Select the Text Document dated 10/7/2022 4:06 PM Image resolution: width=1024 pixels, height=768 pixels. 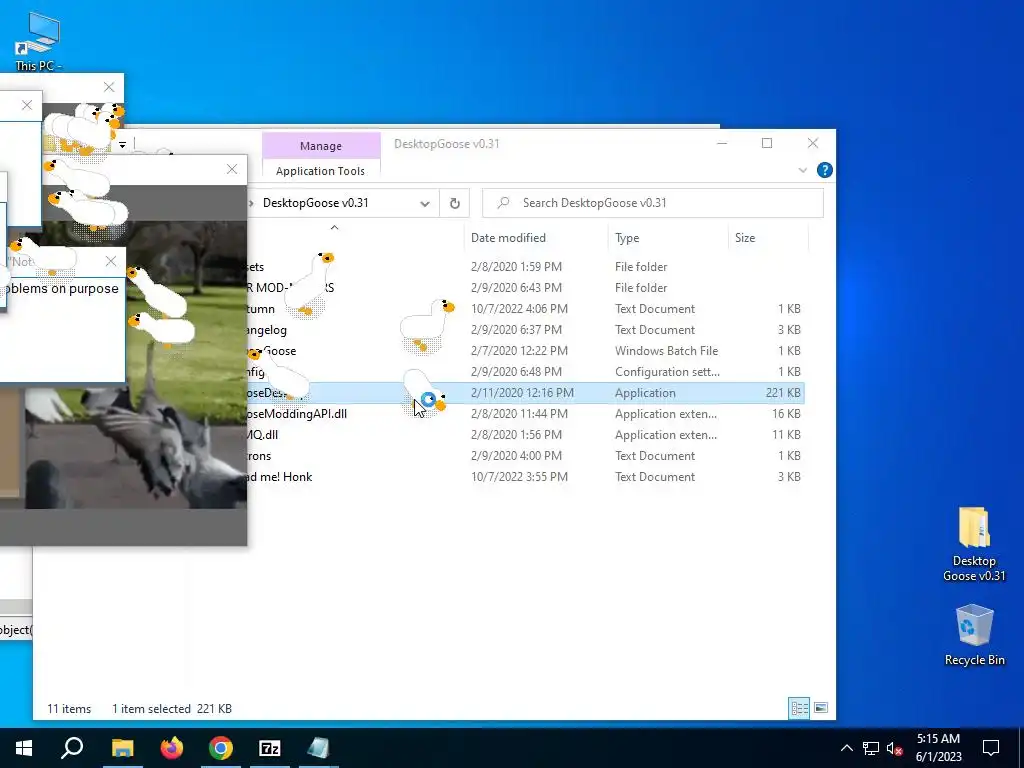(526, 309)
